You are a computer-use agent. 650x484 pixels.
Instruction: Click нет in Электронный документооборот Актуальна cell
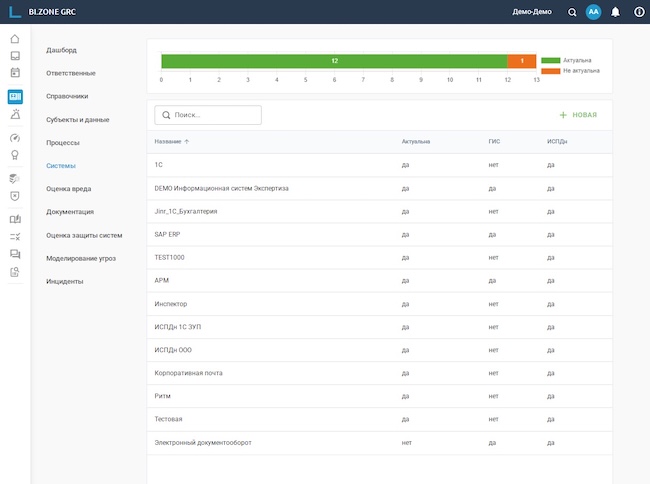point(407,443)
